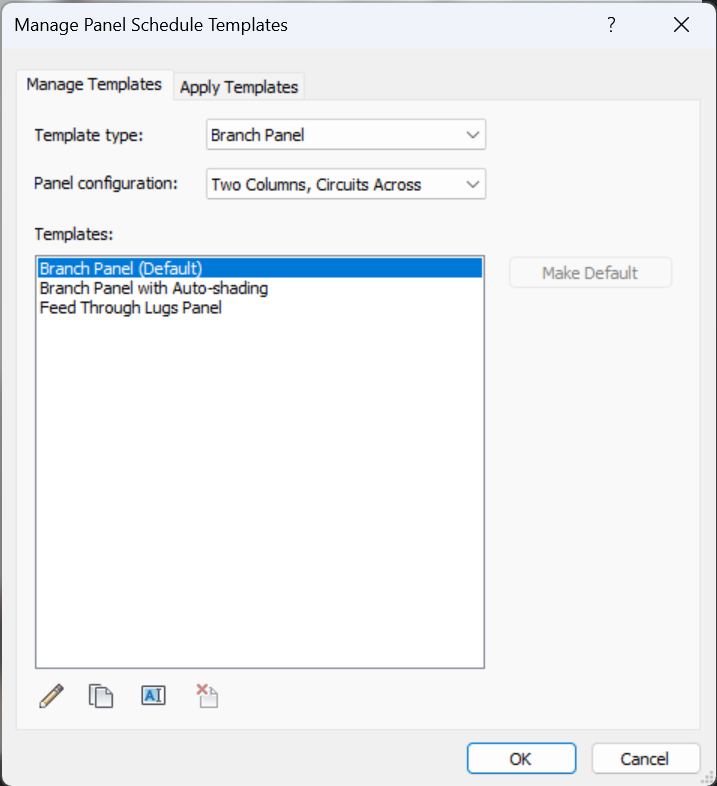The width and height of the screenshot is (717, 786).
Task: Open the Template type dropdown
Action: [x=346, y=134]
